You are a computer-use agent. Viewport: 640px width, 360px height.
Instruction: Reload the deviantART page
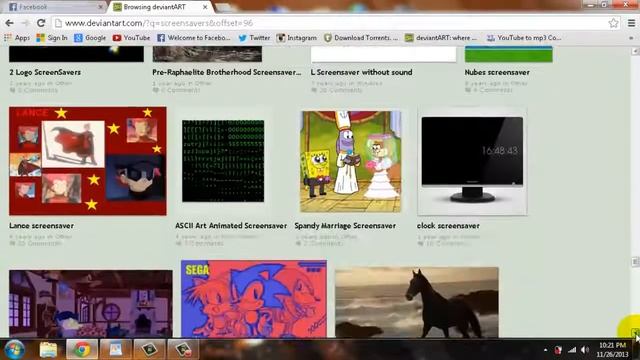click(41, 23)
